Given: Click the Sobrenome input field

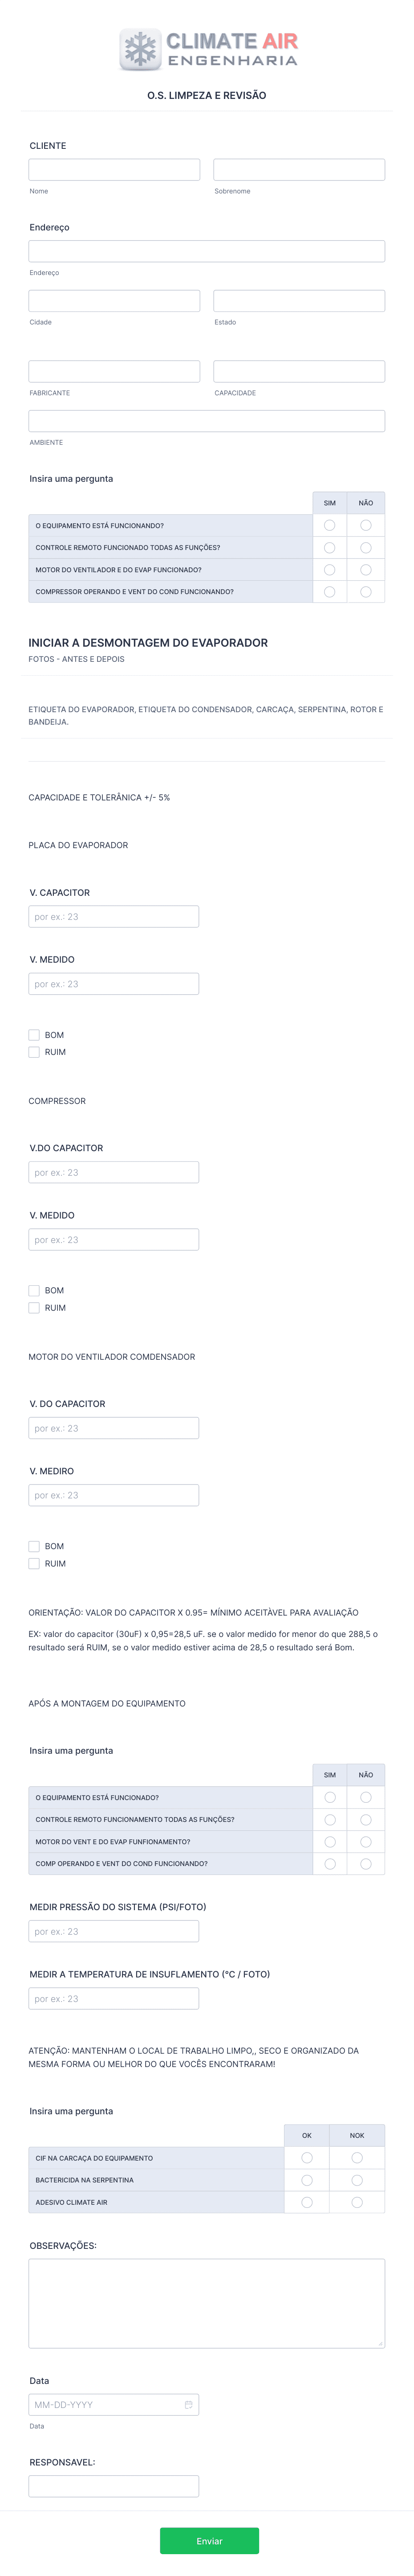Looking at the screenshot, I should tap(299, 170).
